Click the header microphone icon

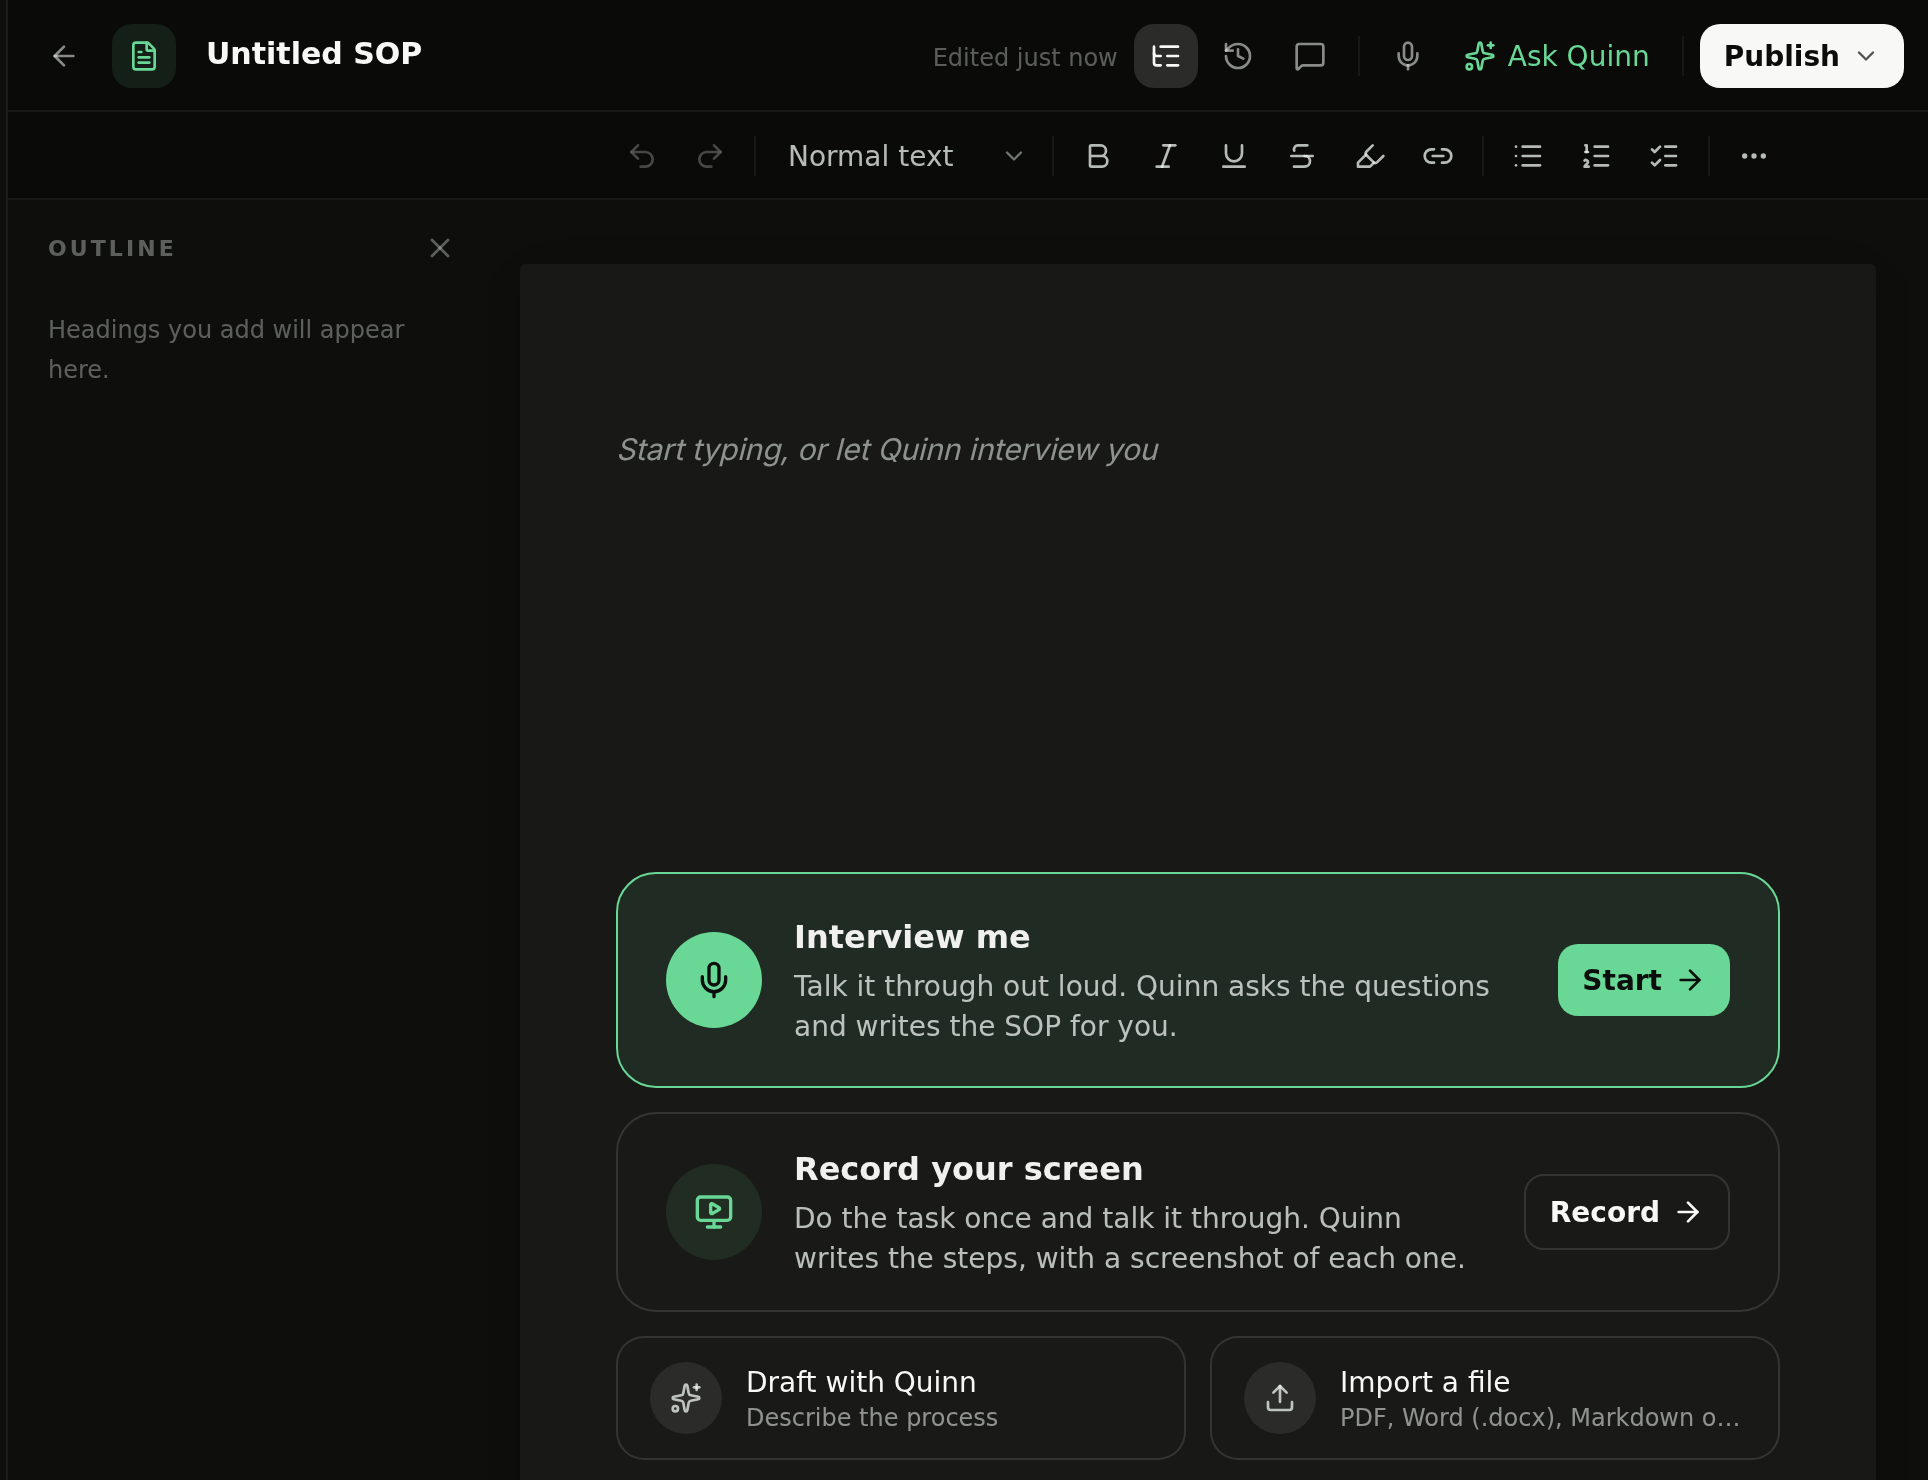[1408, 56]
